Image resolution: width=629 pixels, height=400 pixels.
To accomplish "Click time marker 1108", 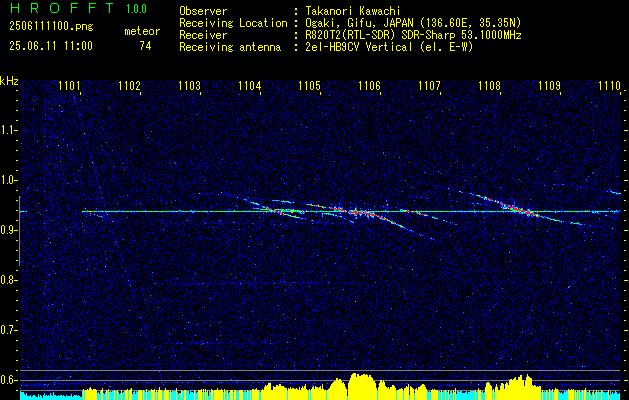I will click(489, 85).
